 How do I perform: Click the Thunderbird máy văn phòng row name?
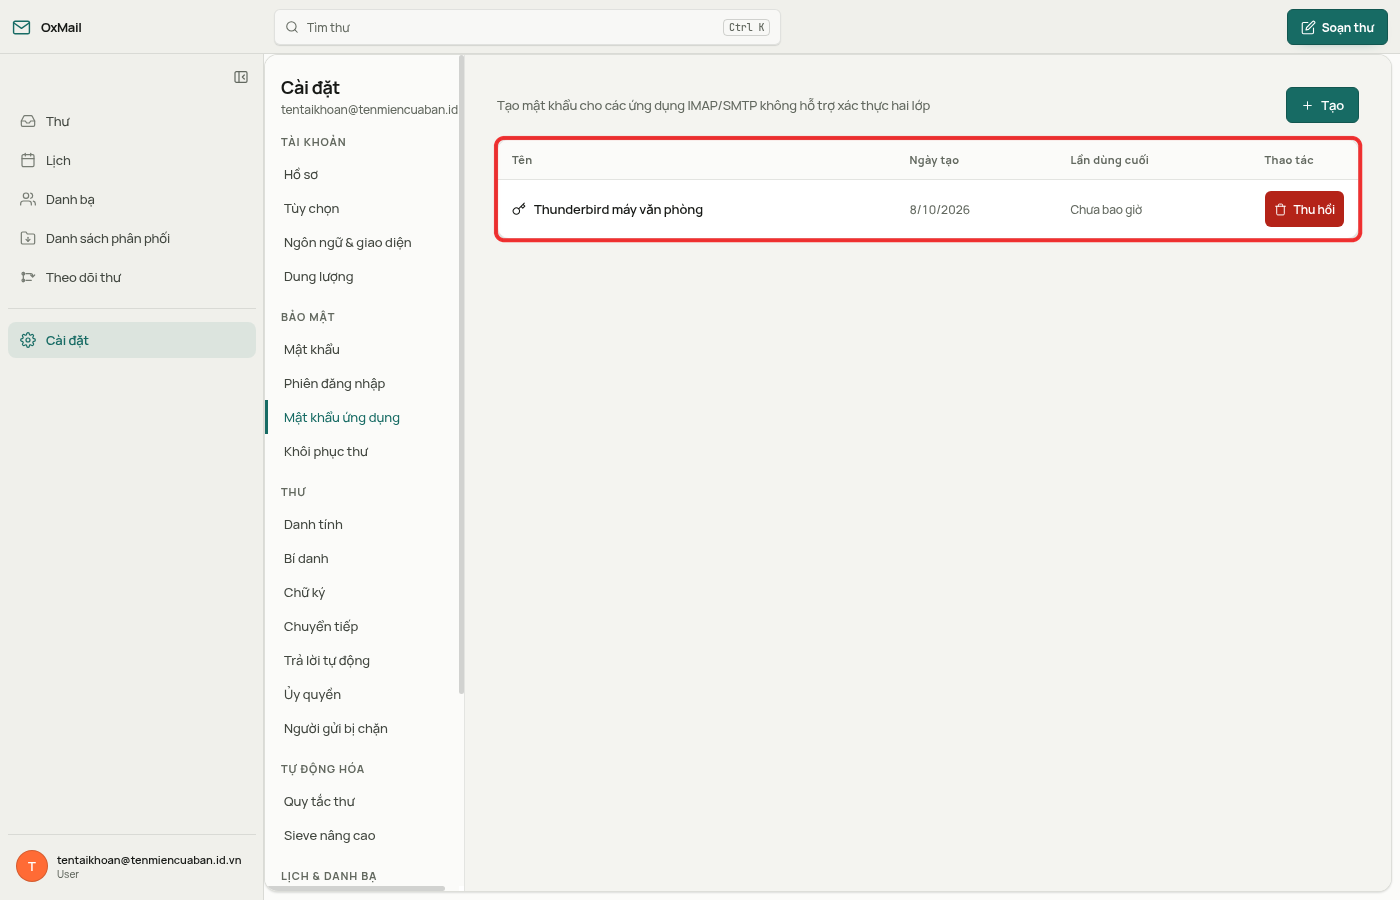coord(618,209)
